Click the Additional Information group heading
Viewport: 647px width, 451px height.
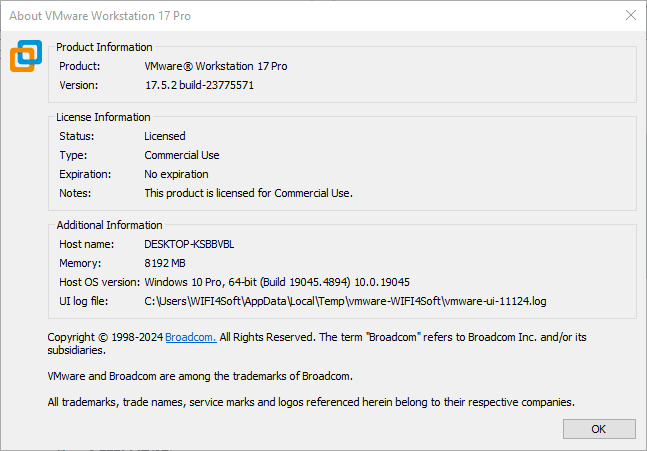point(109,225)
